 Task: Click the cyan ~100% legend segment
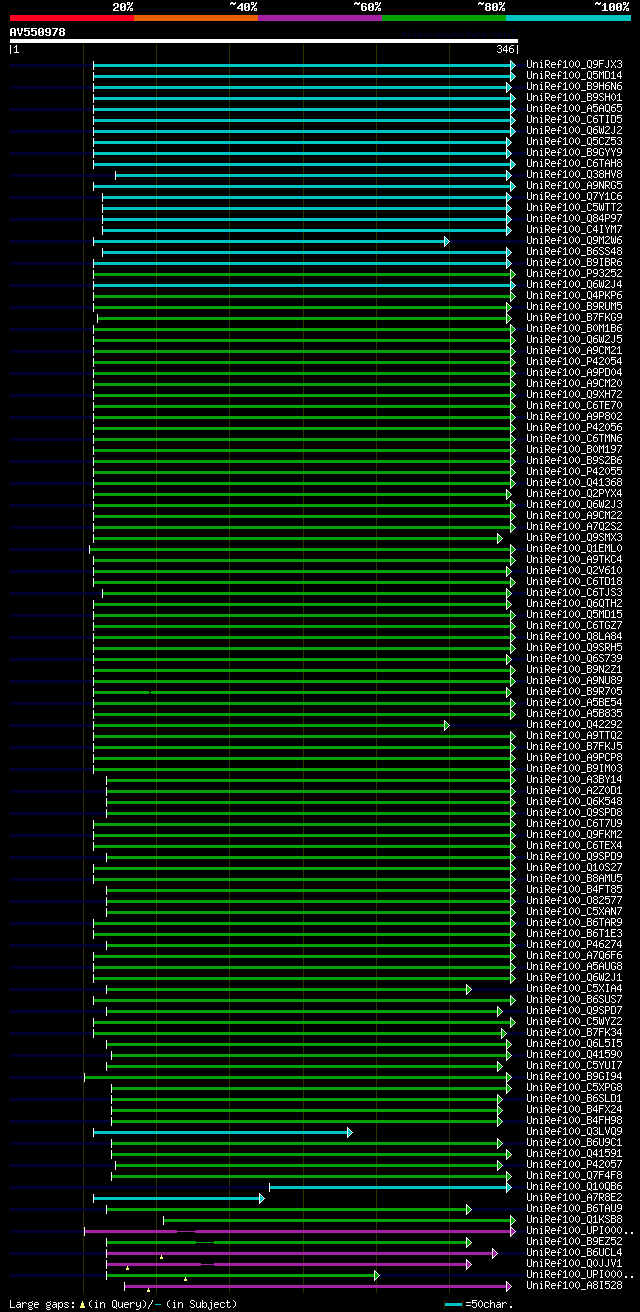pyautogui.click(x=568, y=17)
